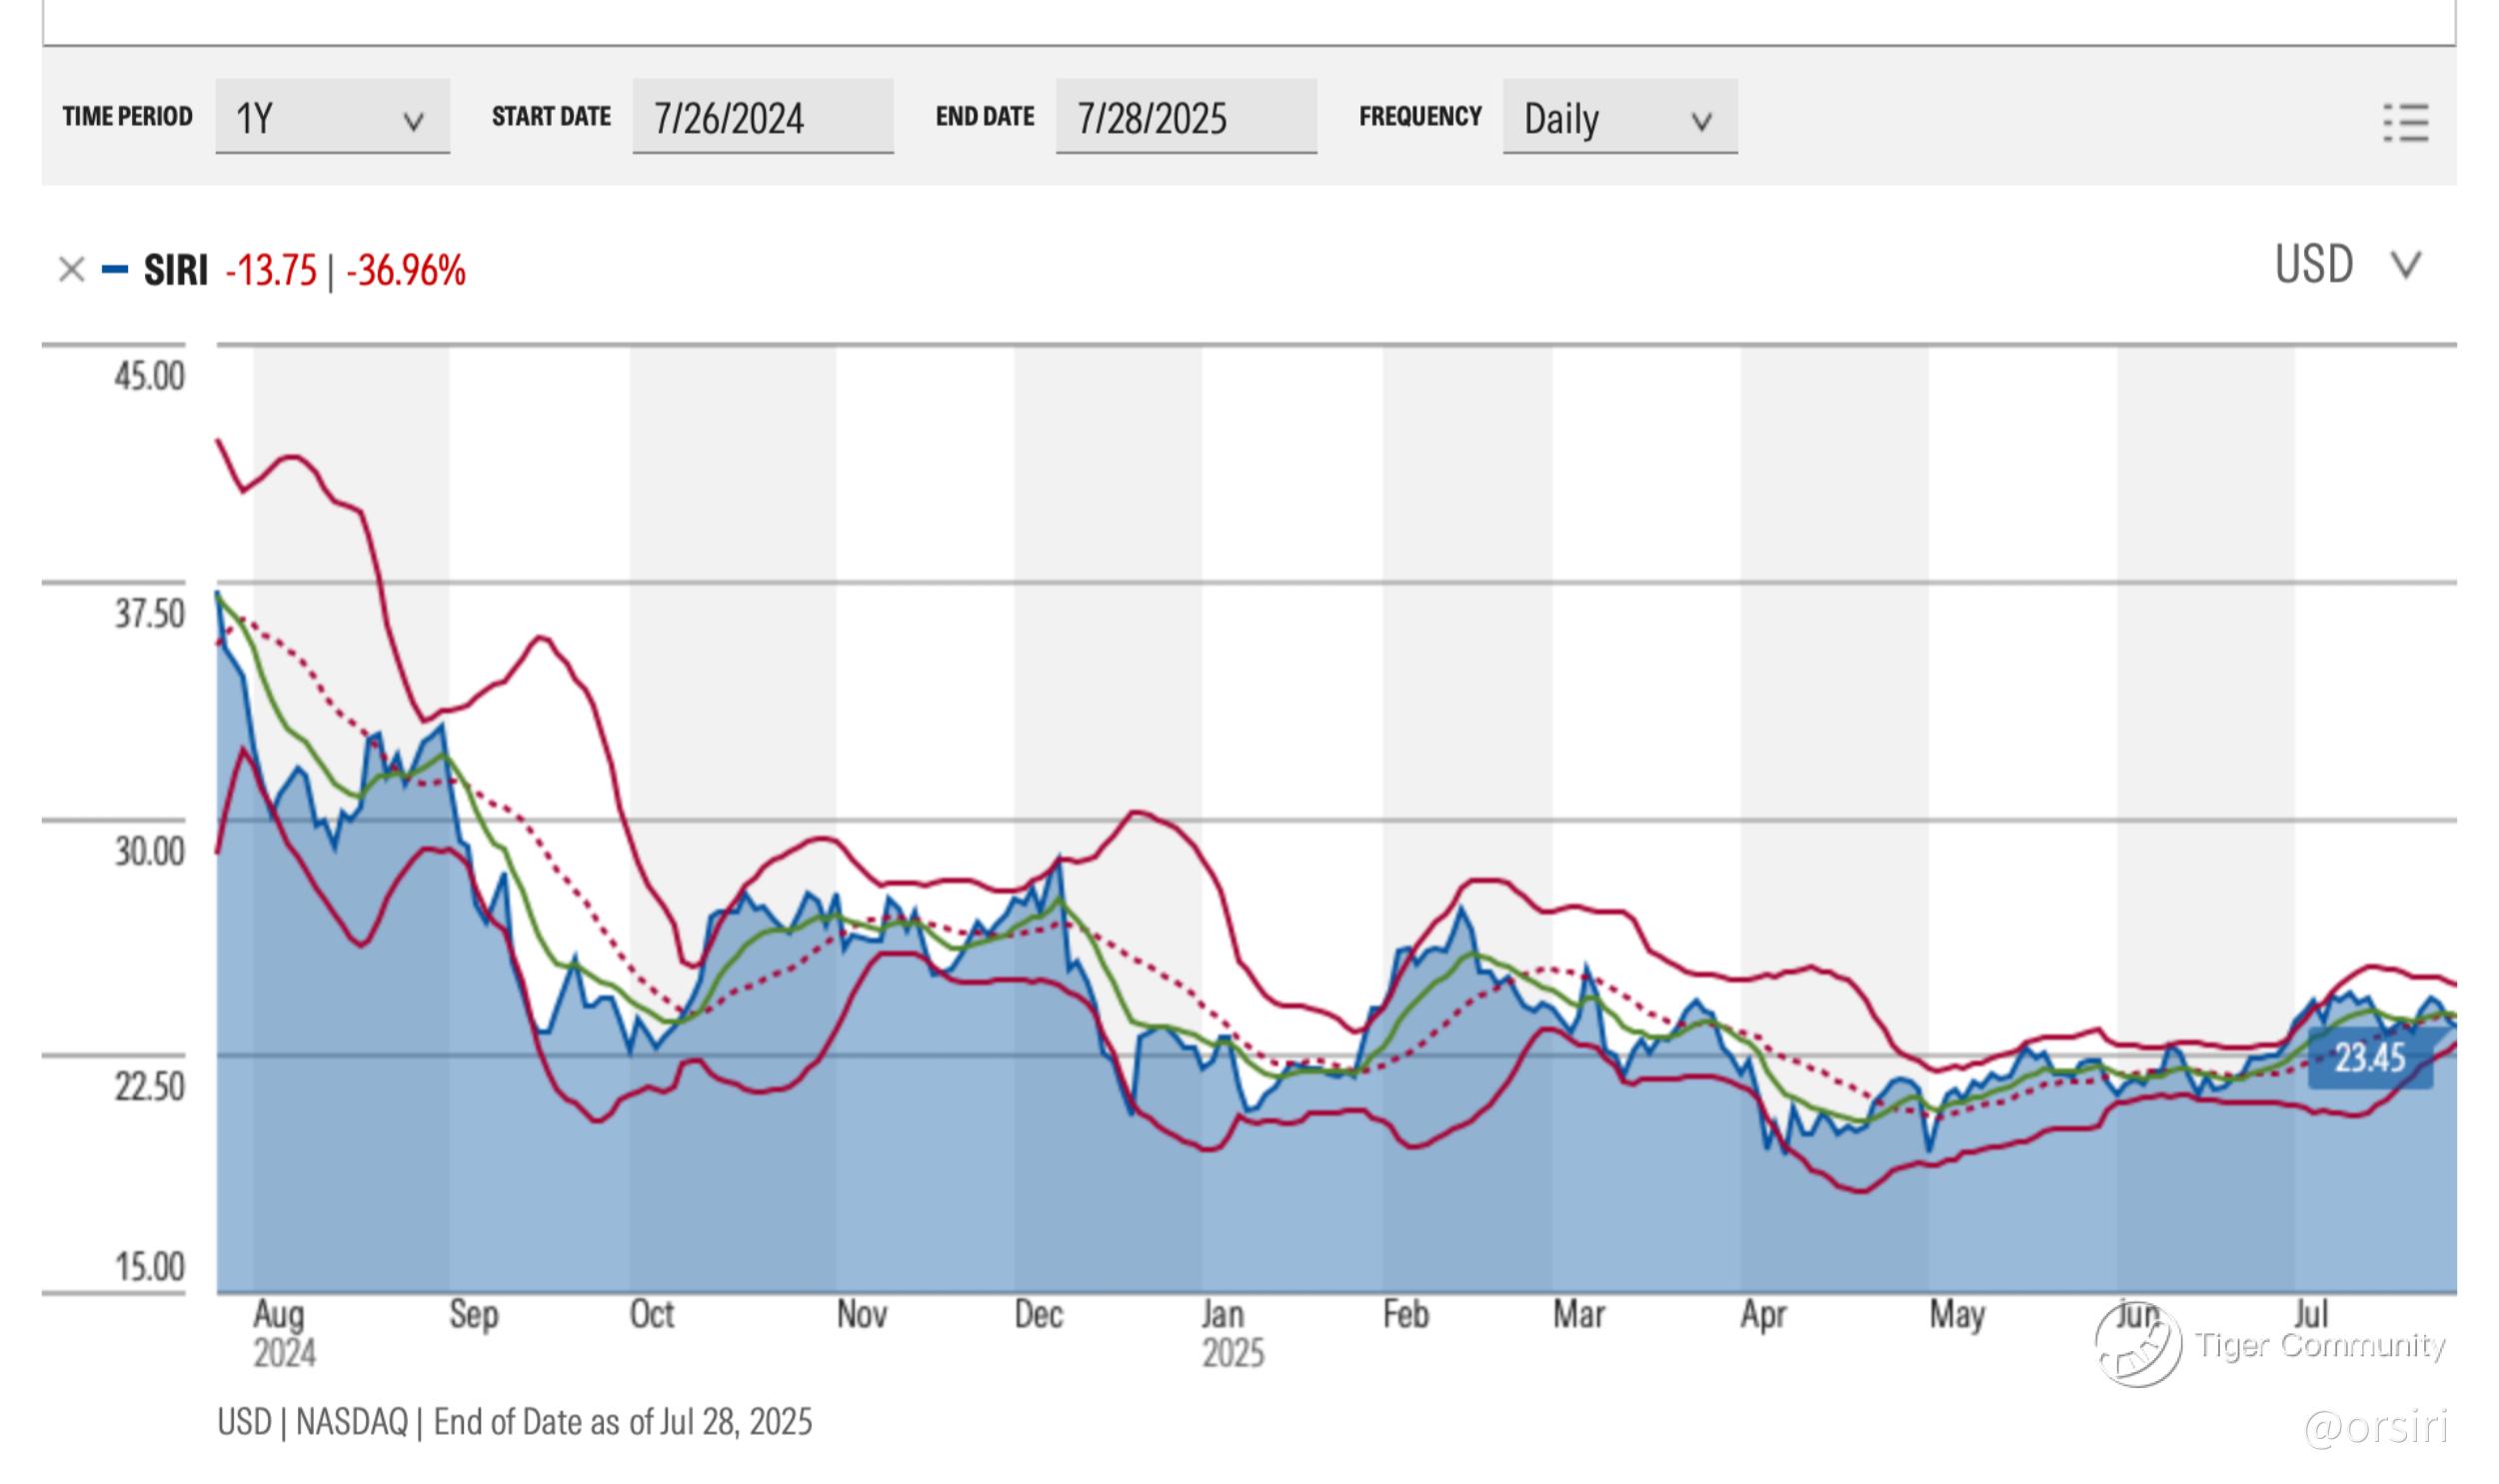Open the chart list menu icon
Image resolution: width=2499 pixels, height=1484 pixels.
(x=2405, y=123)
